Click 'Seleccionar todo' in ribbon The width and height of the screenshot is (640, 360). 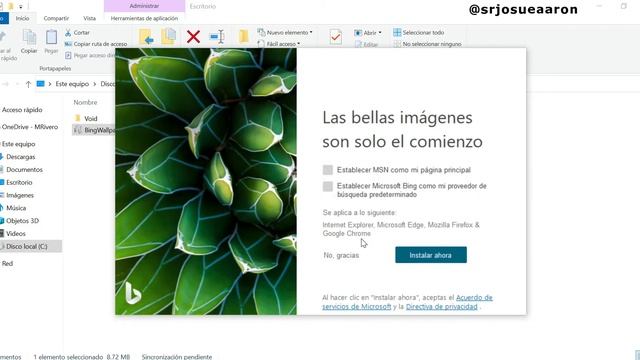coord(419,32)
